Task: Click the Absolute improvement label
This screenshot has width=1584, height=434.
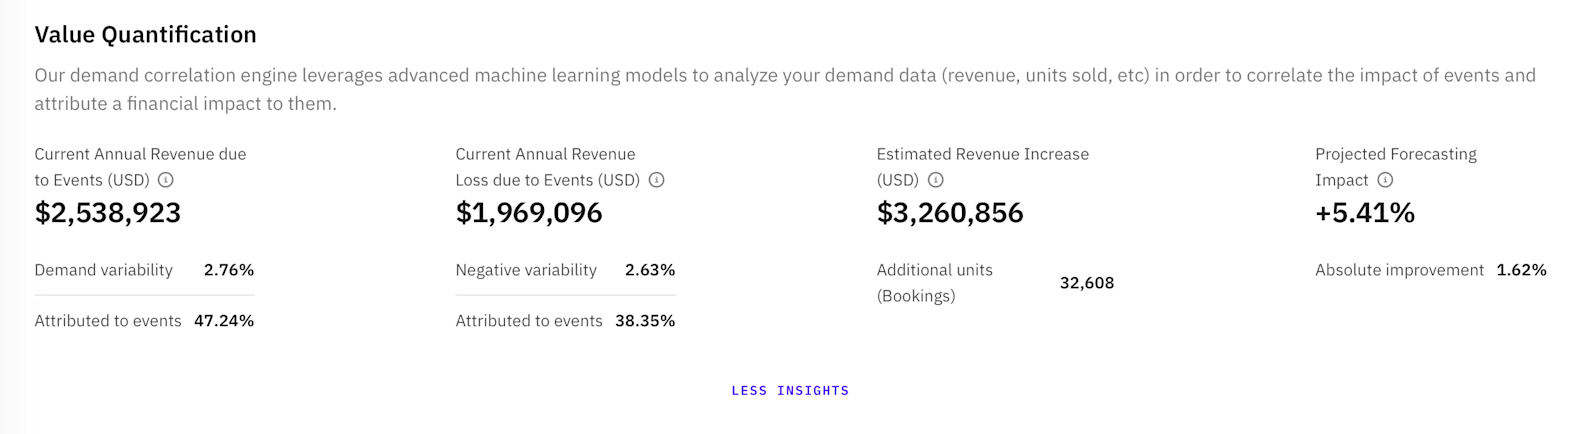Action: pos(1399,270)
